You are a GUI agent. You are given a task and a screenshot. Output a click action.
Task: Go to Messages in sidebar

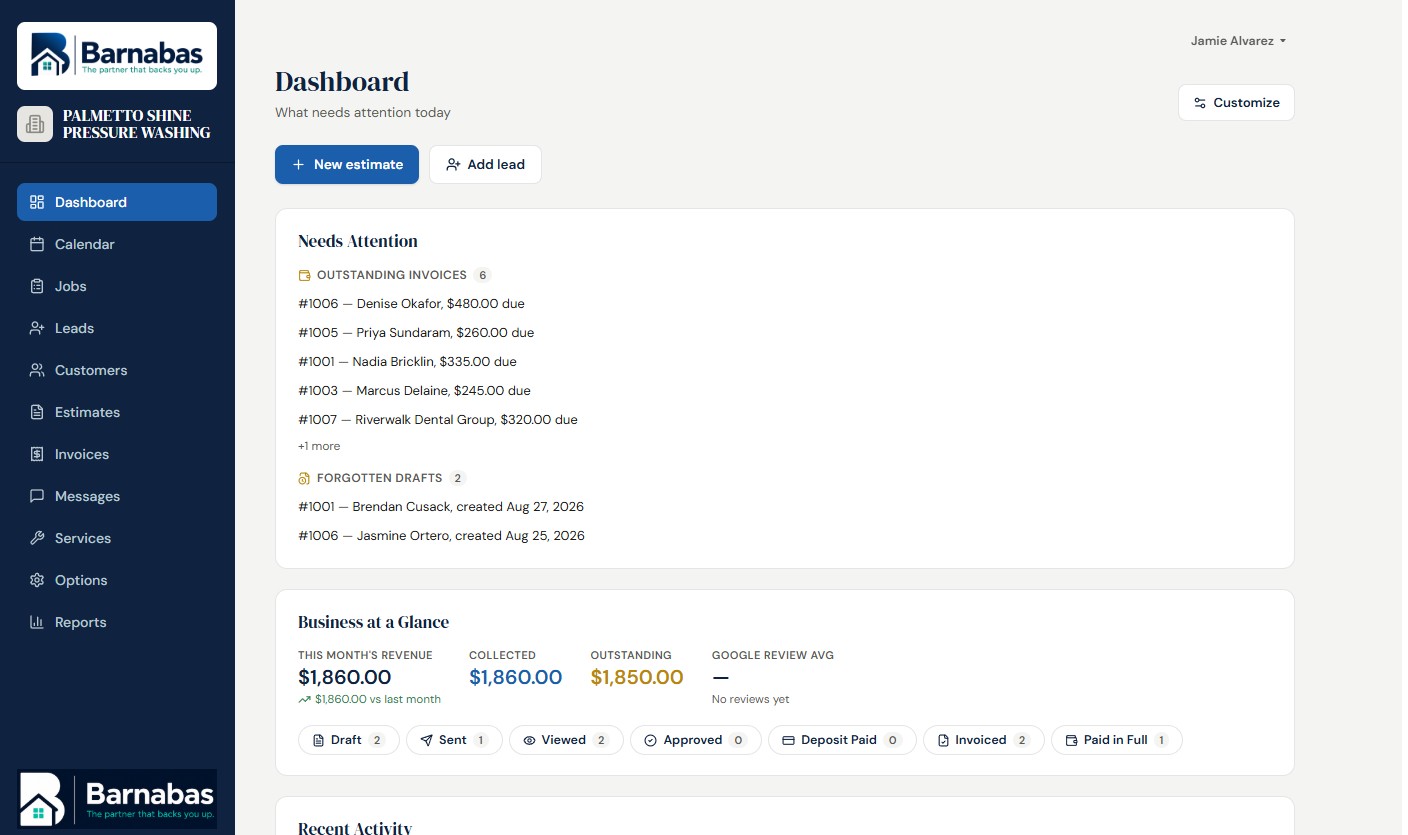(117, 496)
